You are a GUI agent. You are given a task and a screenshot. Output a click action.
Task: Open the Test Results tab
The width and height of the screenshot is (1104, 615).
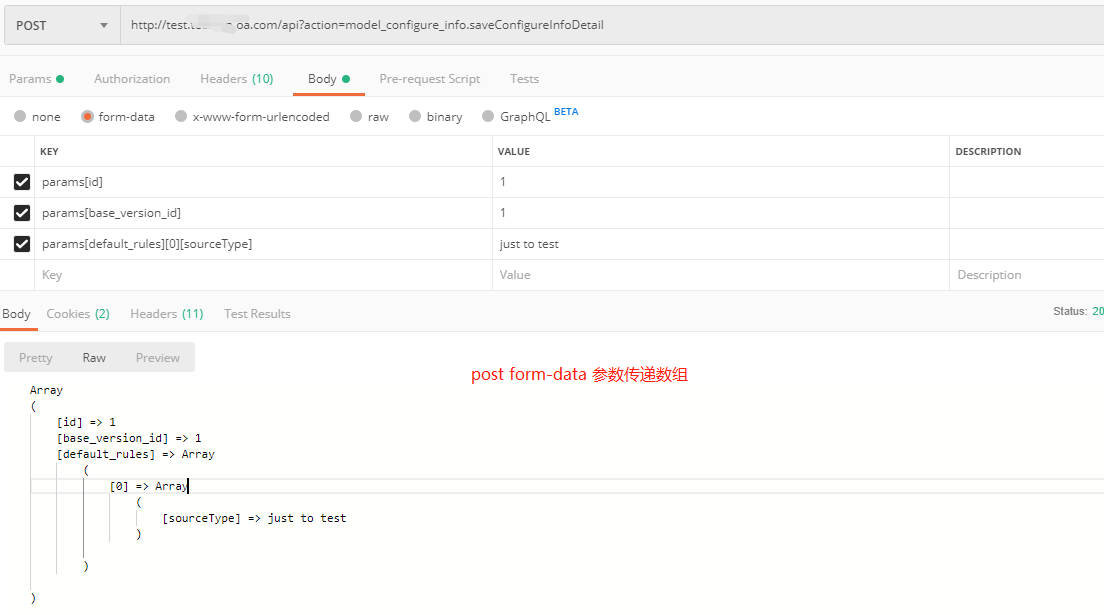point(256,313)
